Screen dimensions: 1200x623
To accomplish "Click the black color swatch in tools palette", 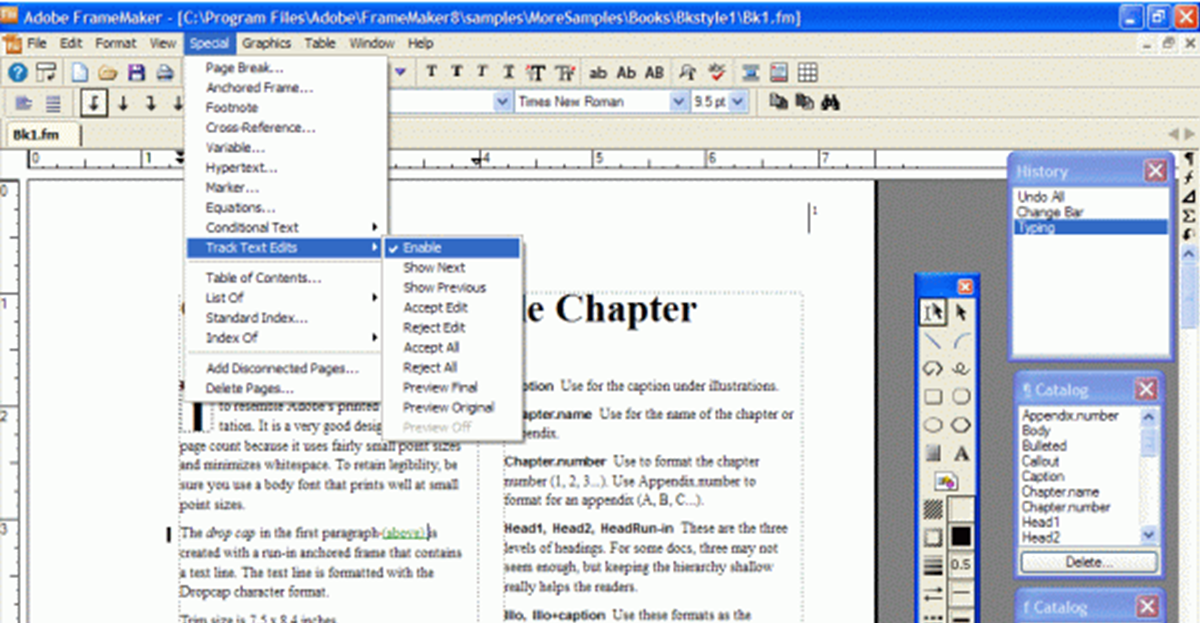I will point(961,537).
